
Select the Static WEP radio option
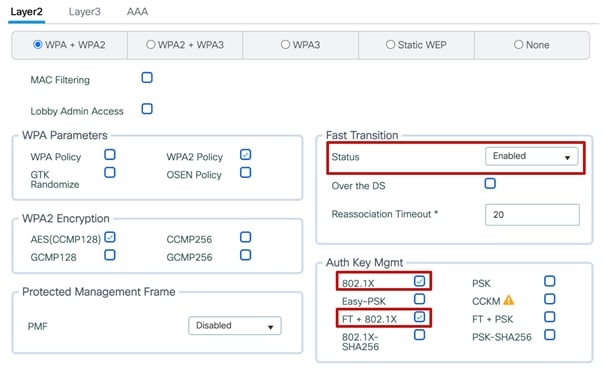390,45
